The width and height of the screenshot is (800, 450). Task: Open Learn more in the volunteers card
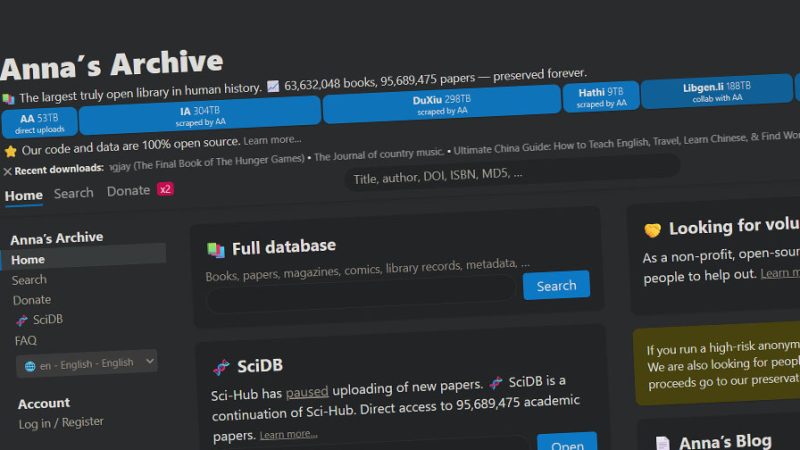click(780, 273)
